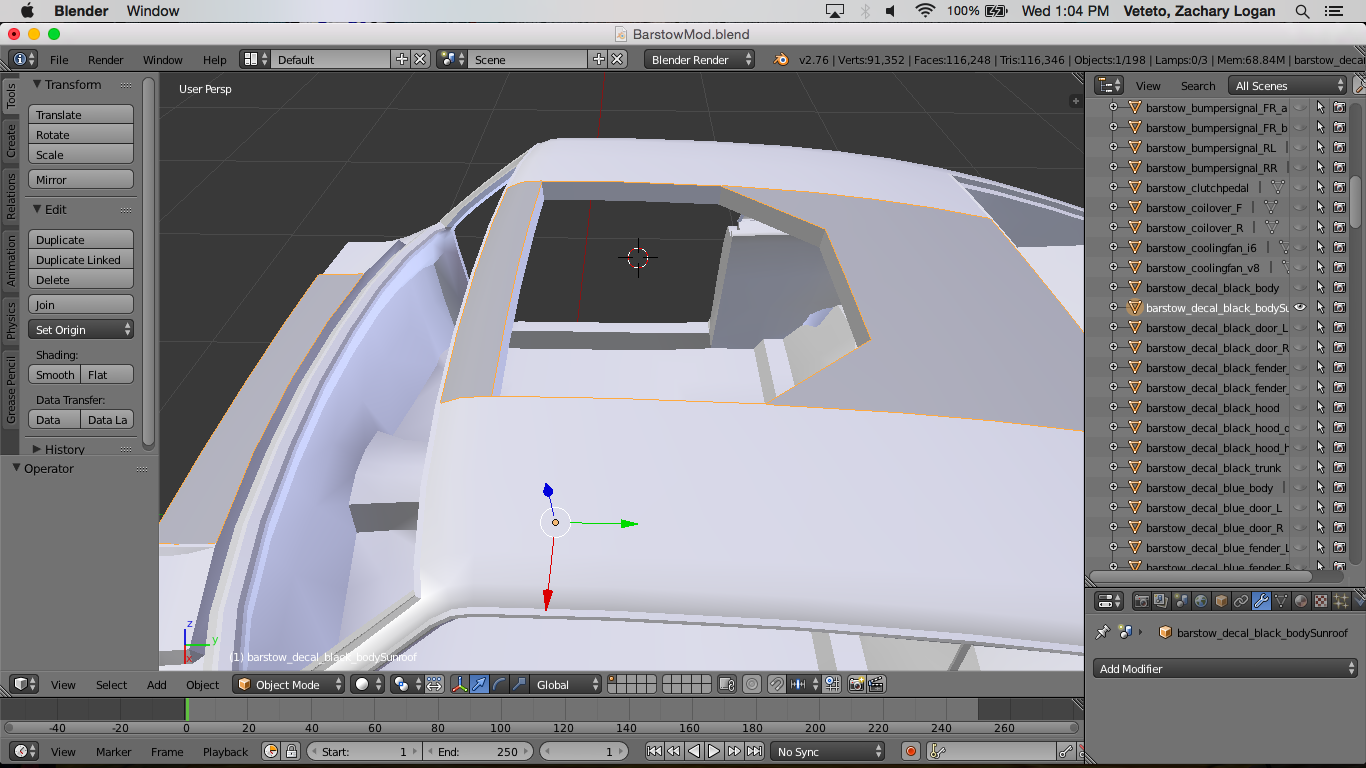Click the Join button
The image size is (1366, 768).
click(x=81, y=304)
